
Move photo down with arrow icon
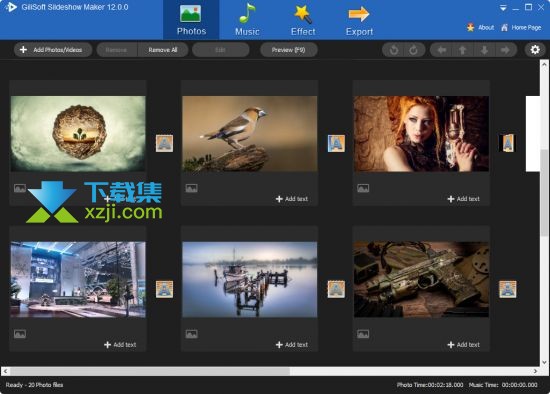coord(484,50)
